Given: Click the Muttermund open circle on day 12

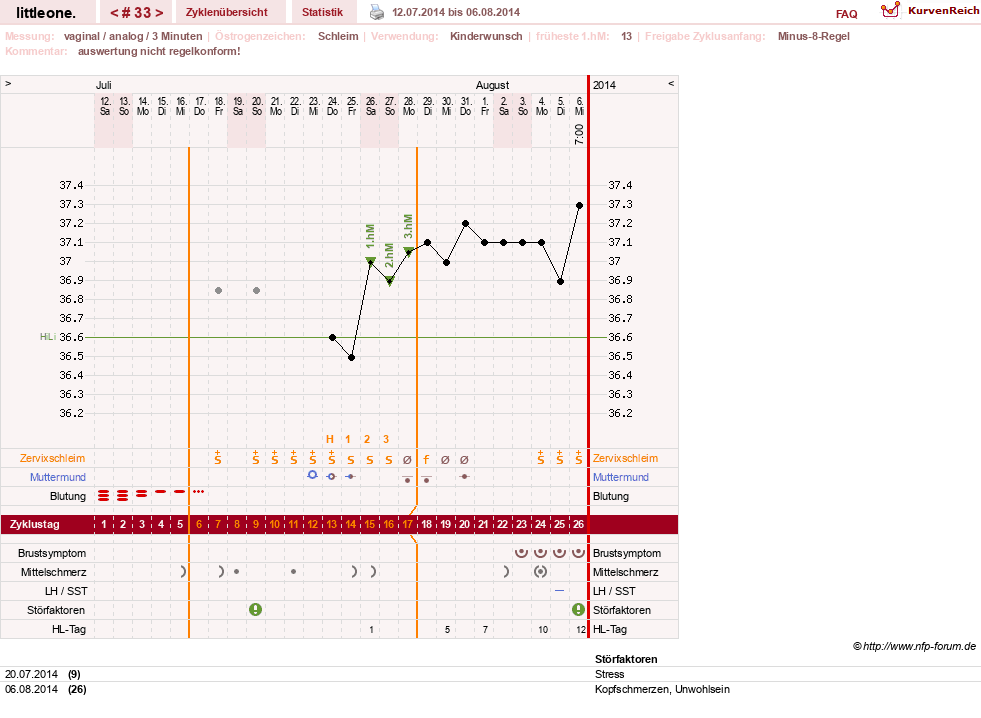Looking at the screenshot, I should coord(312,475).
